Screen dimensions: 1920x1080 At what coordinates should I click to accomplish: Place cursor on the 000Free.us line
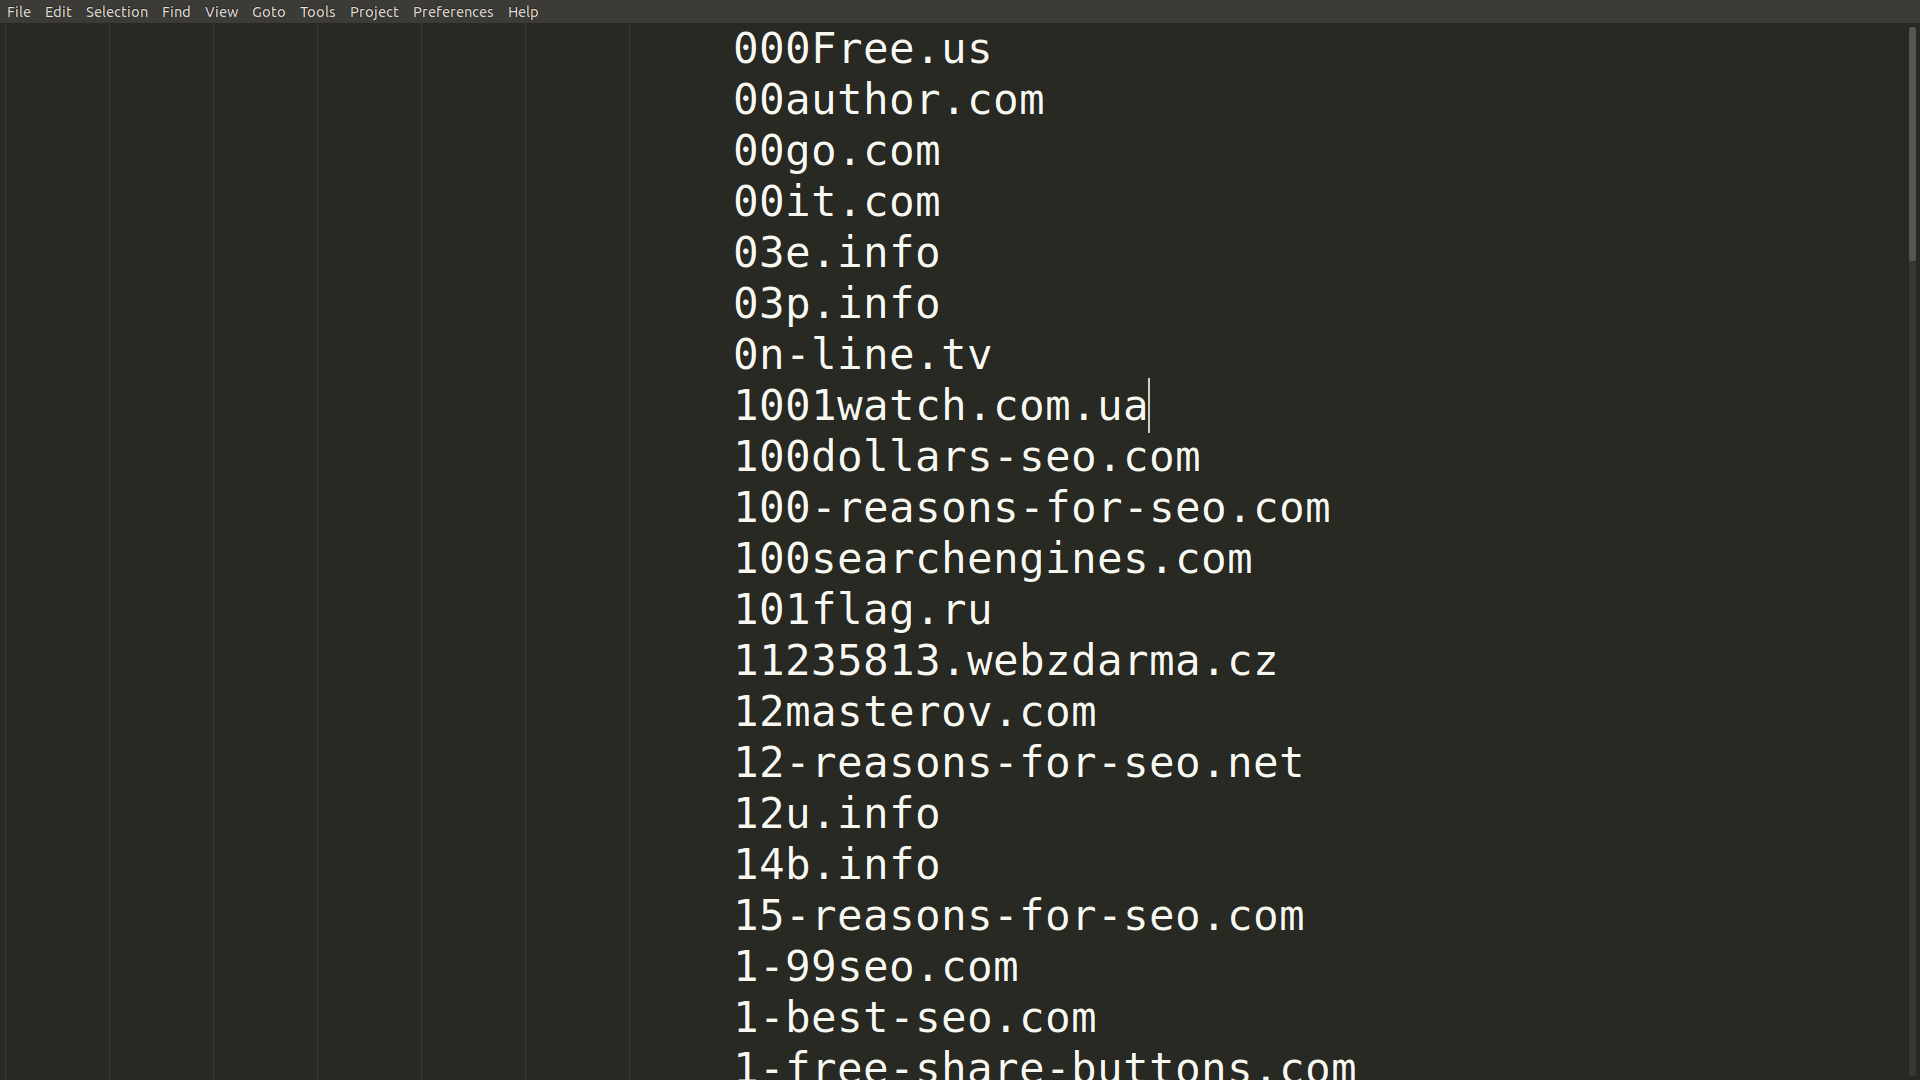[x=861, y=47]
